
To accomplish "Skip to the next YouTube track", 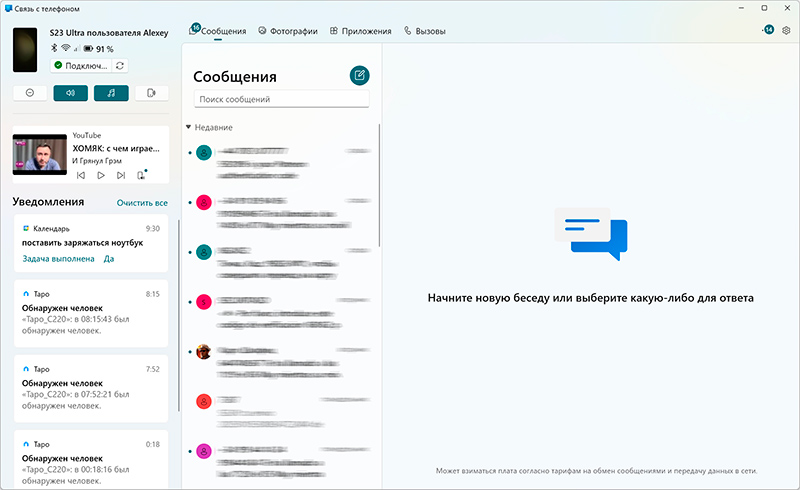I will tap(120, 175).
